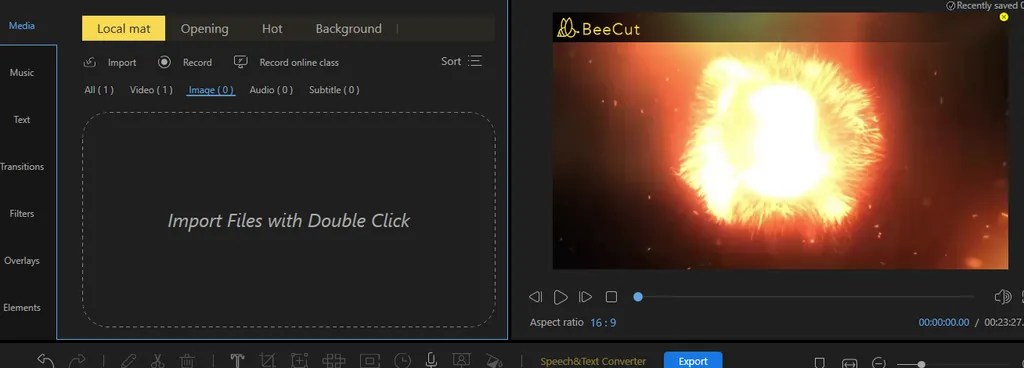Click the Delete trash icon
The height and width of the screenshot is (368, 1024).
[187, 361]
